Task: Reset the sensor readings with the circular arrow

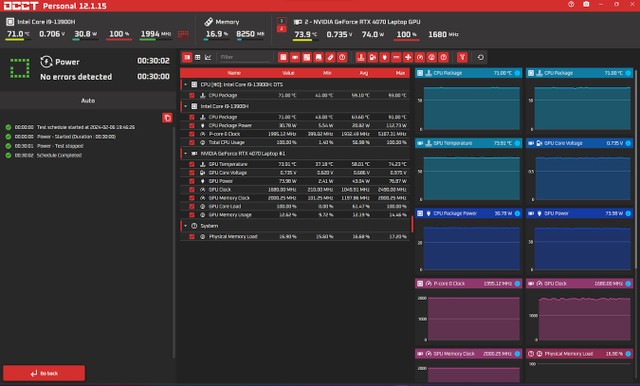Action: click(481, 58)
